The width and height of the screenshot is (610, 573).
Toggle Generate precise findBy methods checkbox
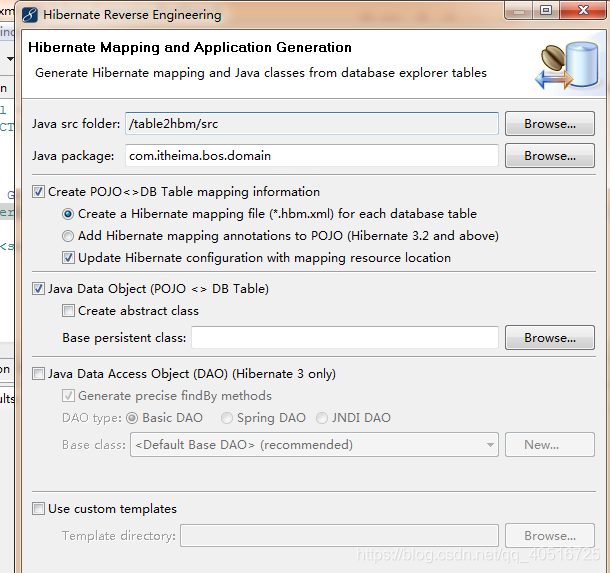[68, 396]
